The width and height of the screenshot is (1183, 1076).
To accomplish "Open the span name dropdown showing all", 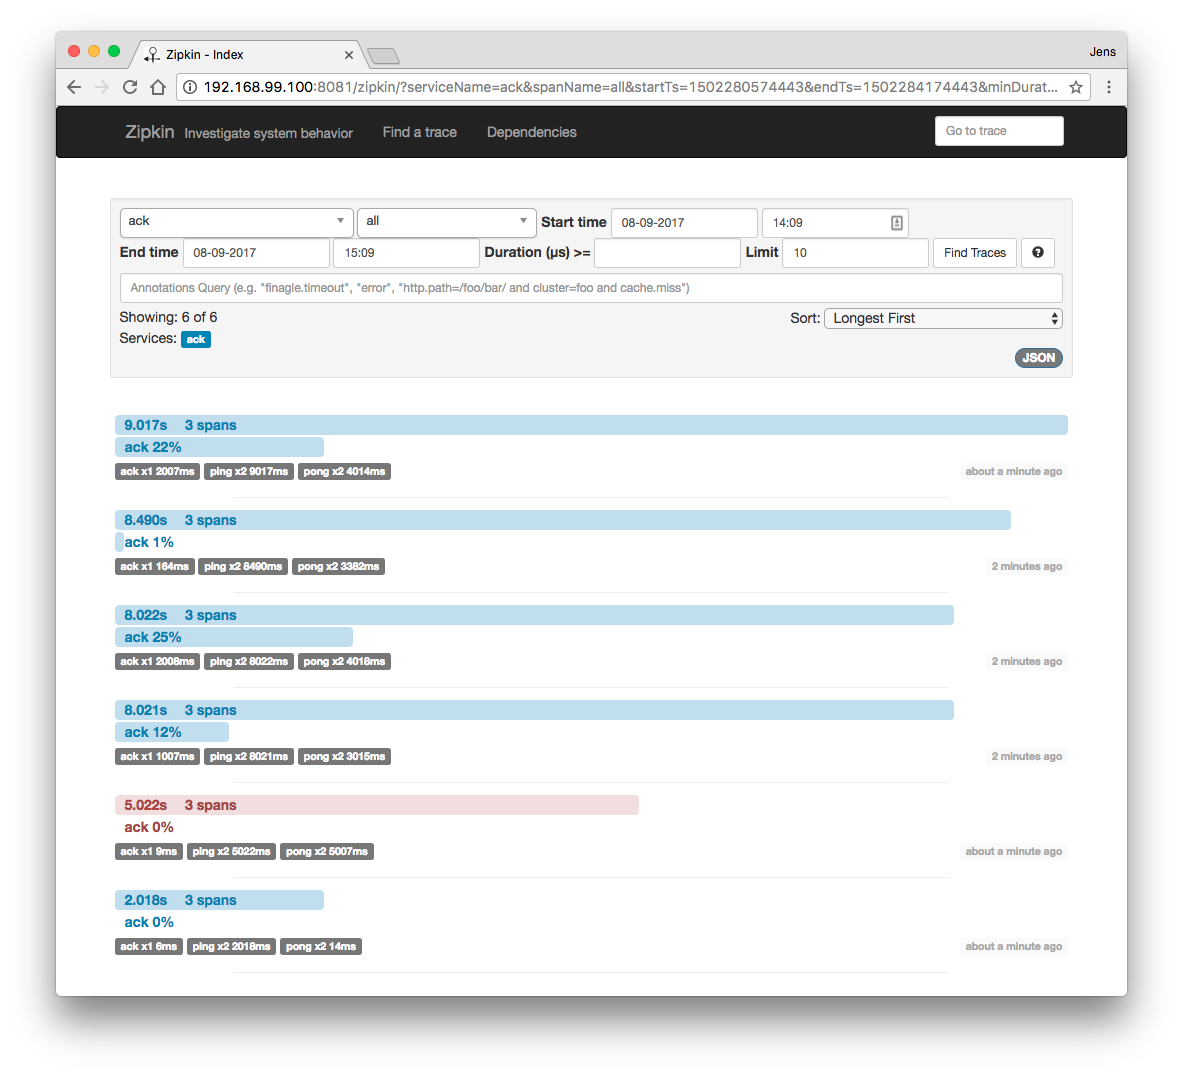I will click(x=446, y=222).
